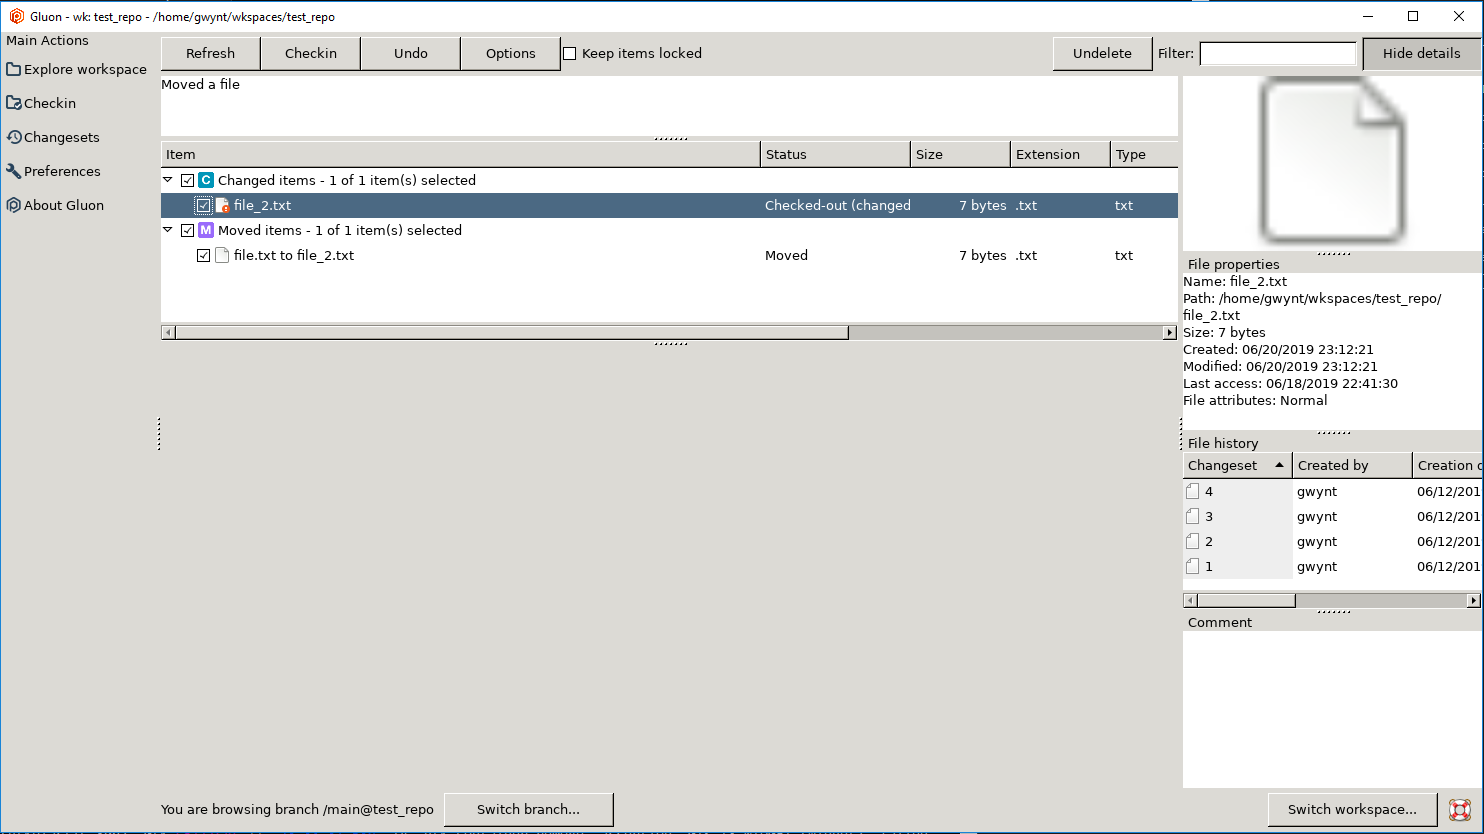Click the blue C Changed items badge

click(205, 180)
